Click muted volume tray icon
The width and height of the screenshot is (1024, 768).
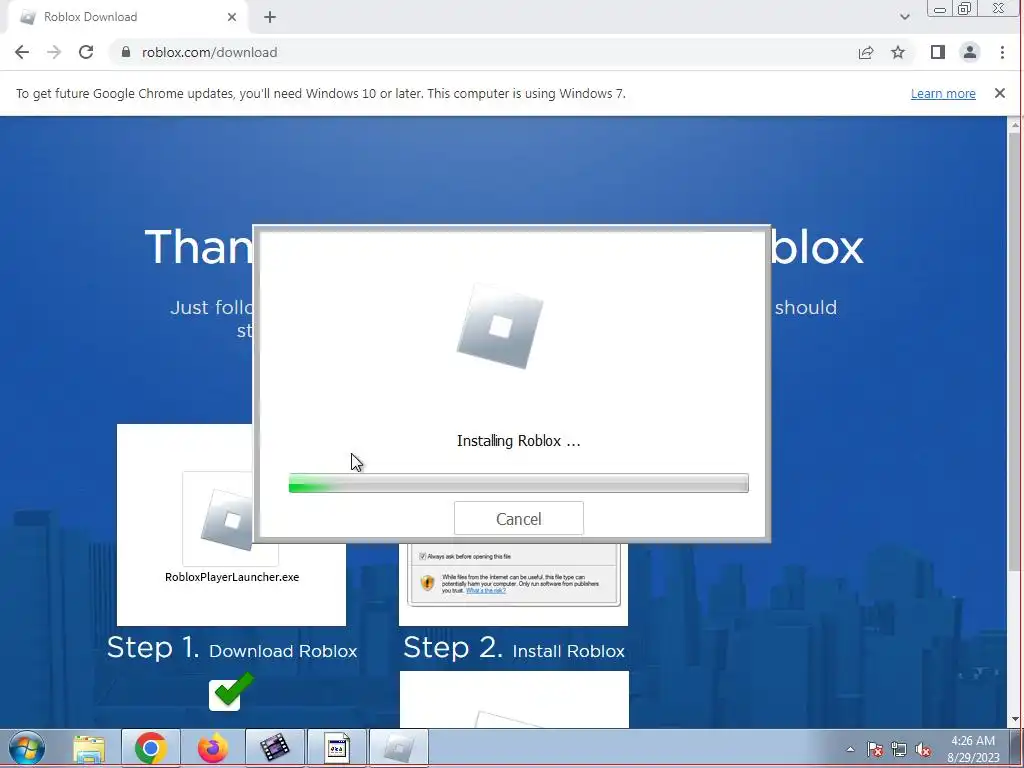(923, 750)
